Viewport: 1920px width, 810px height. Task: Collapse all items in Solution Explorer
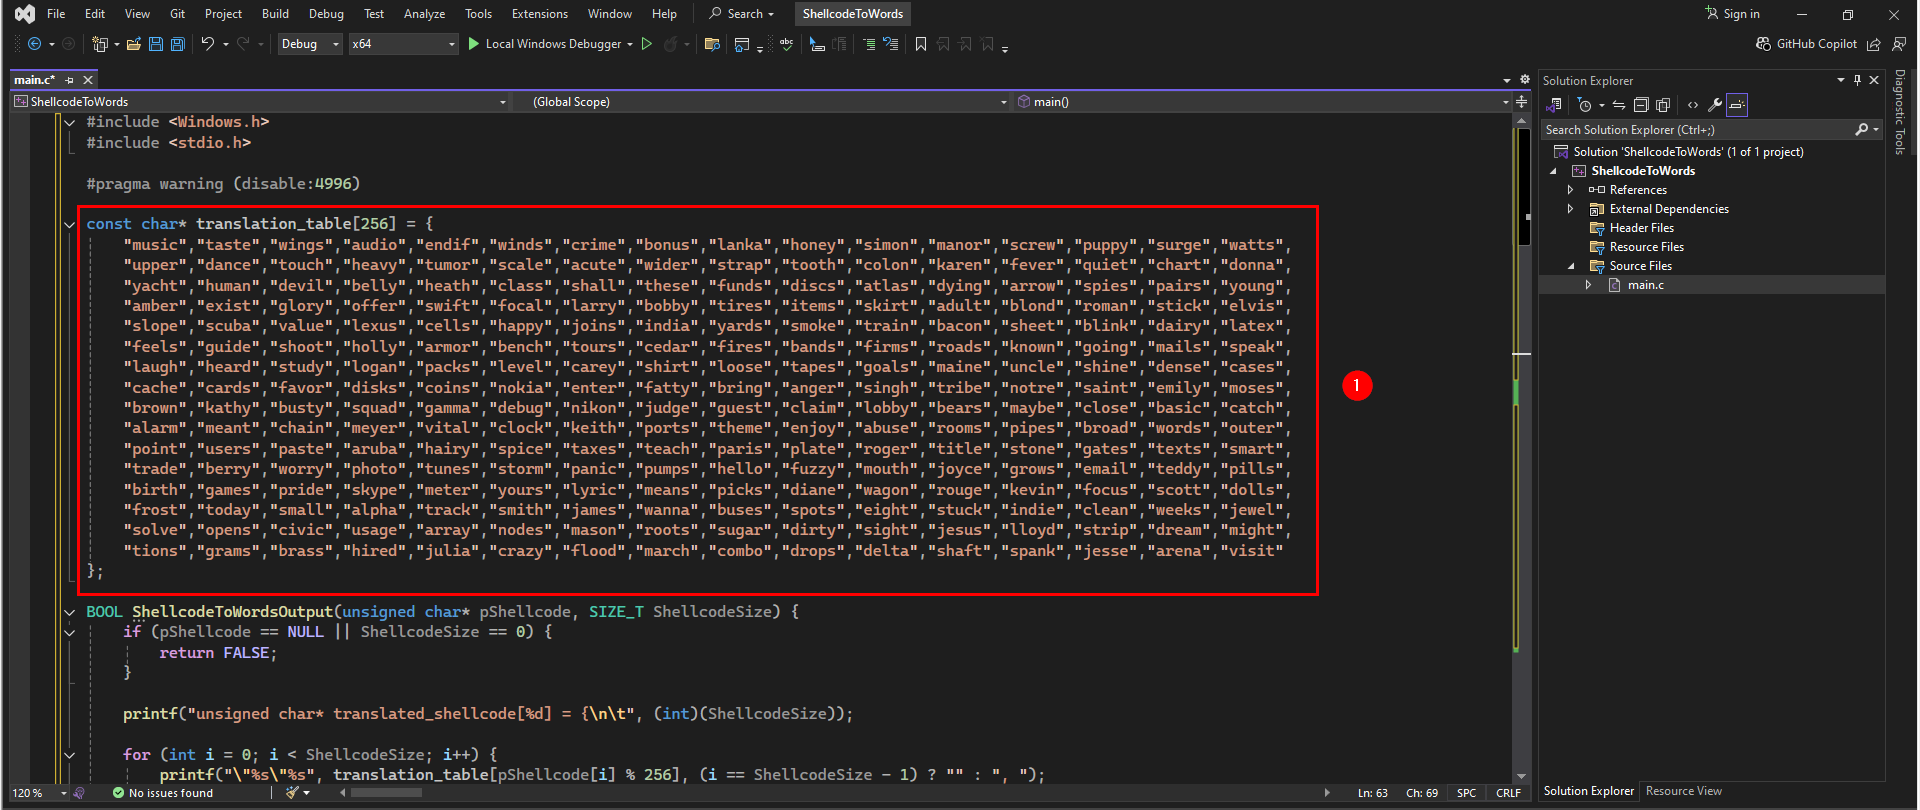click(1641, 105)
